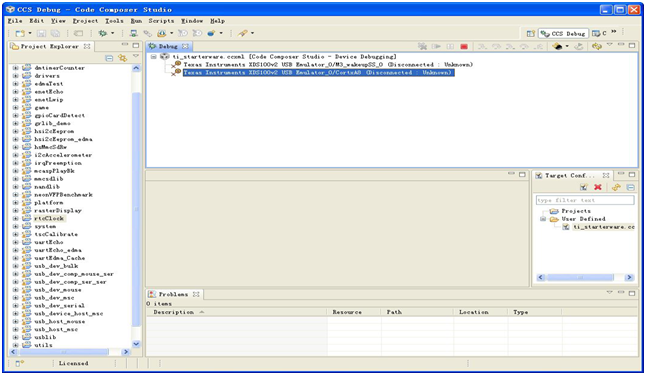This screenshot has width=646, height=375.
Task: Select the Project Explorer tab
Action: (49, 47)
